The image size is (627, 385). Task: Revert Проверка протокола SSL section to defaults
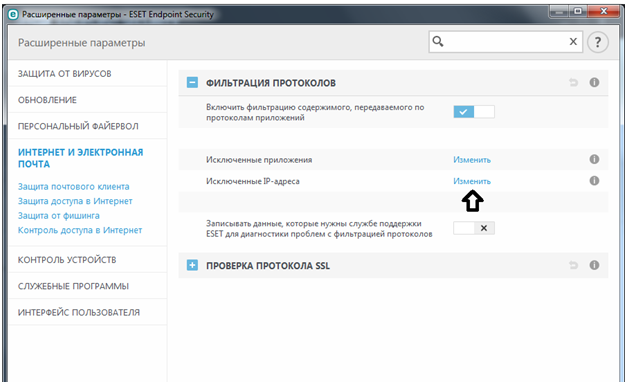click(x=573, y=265)
